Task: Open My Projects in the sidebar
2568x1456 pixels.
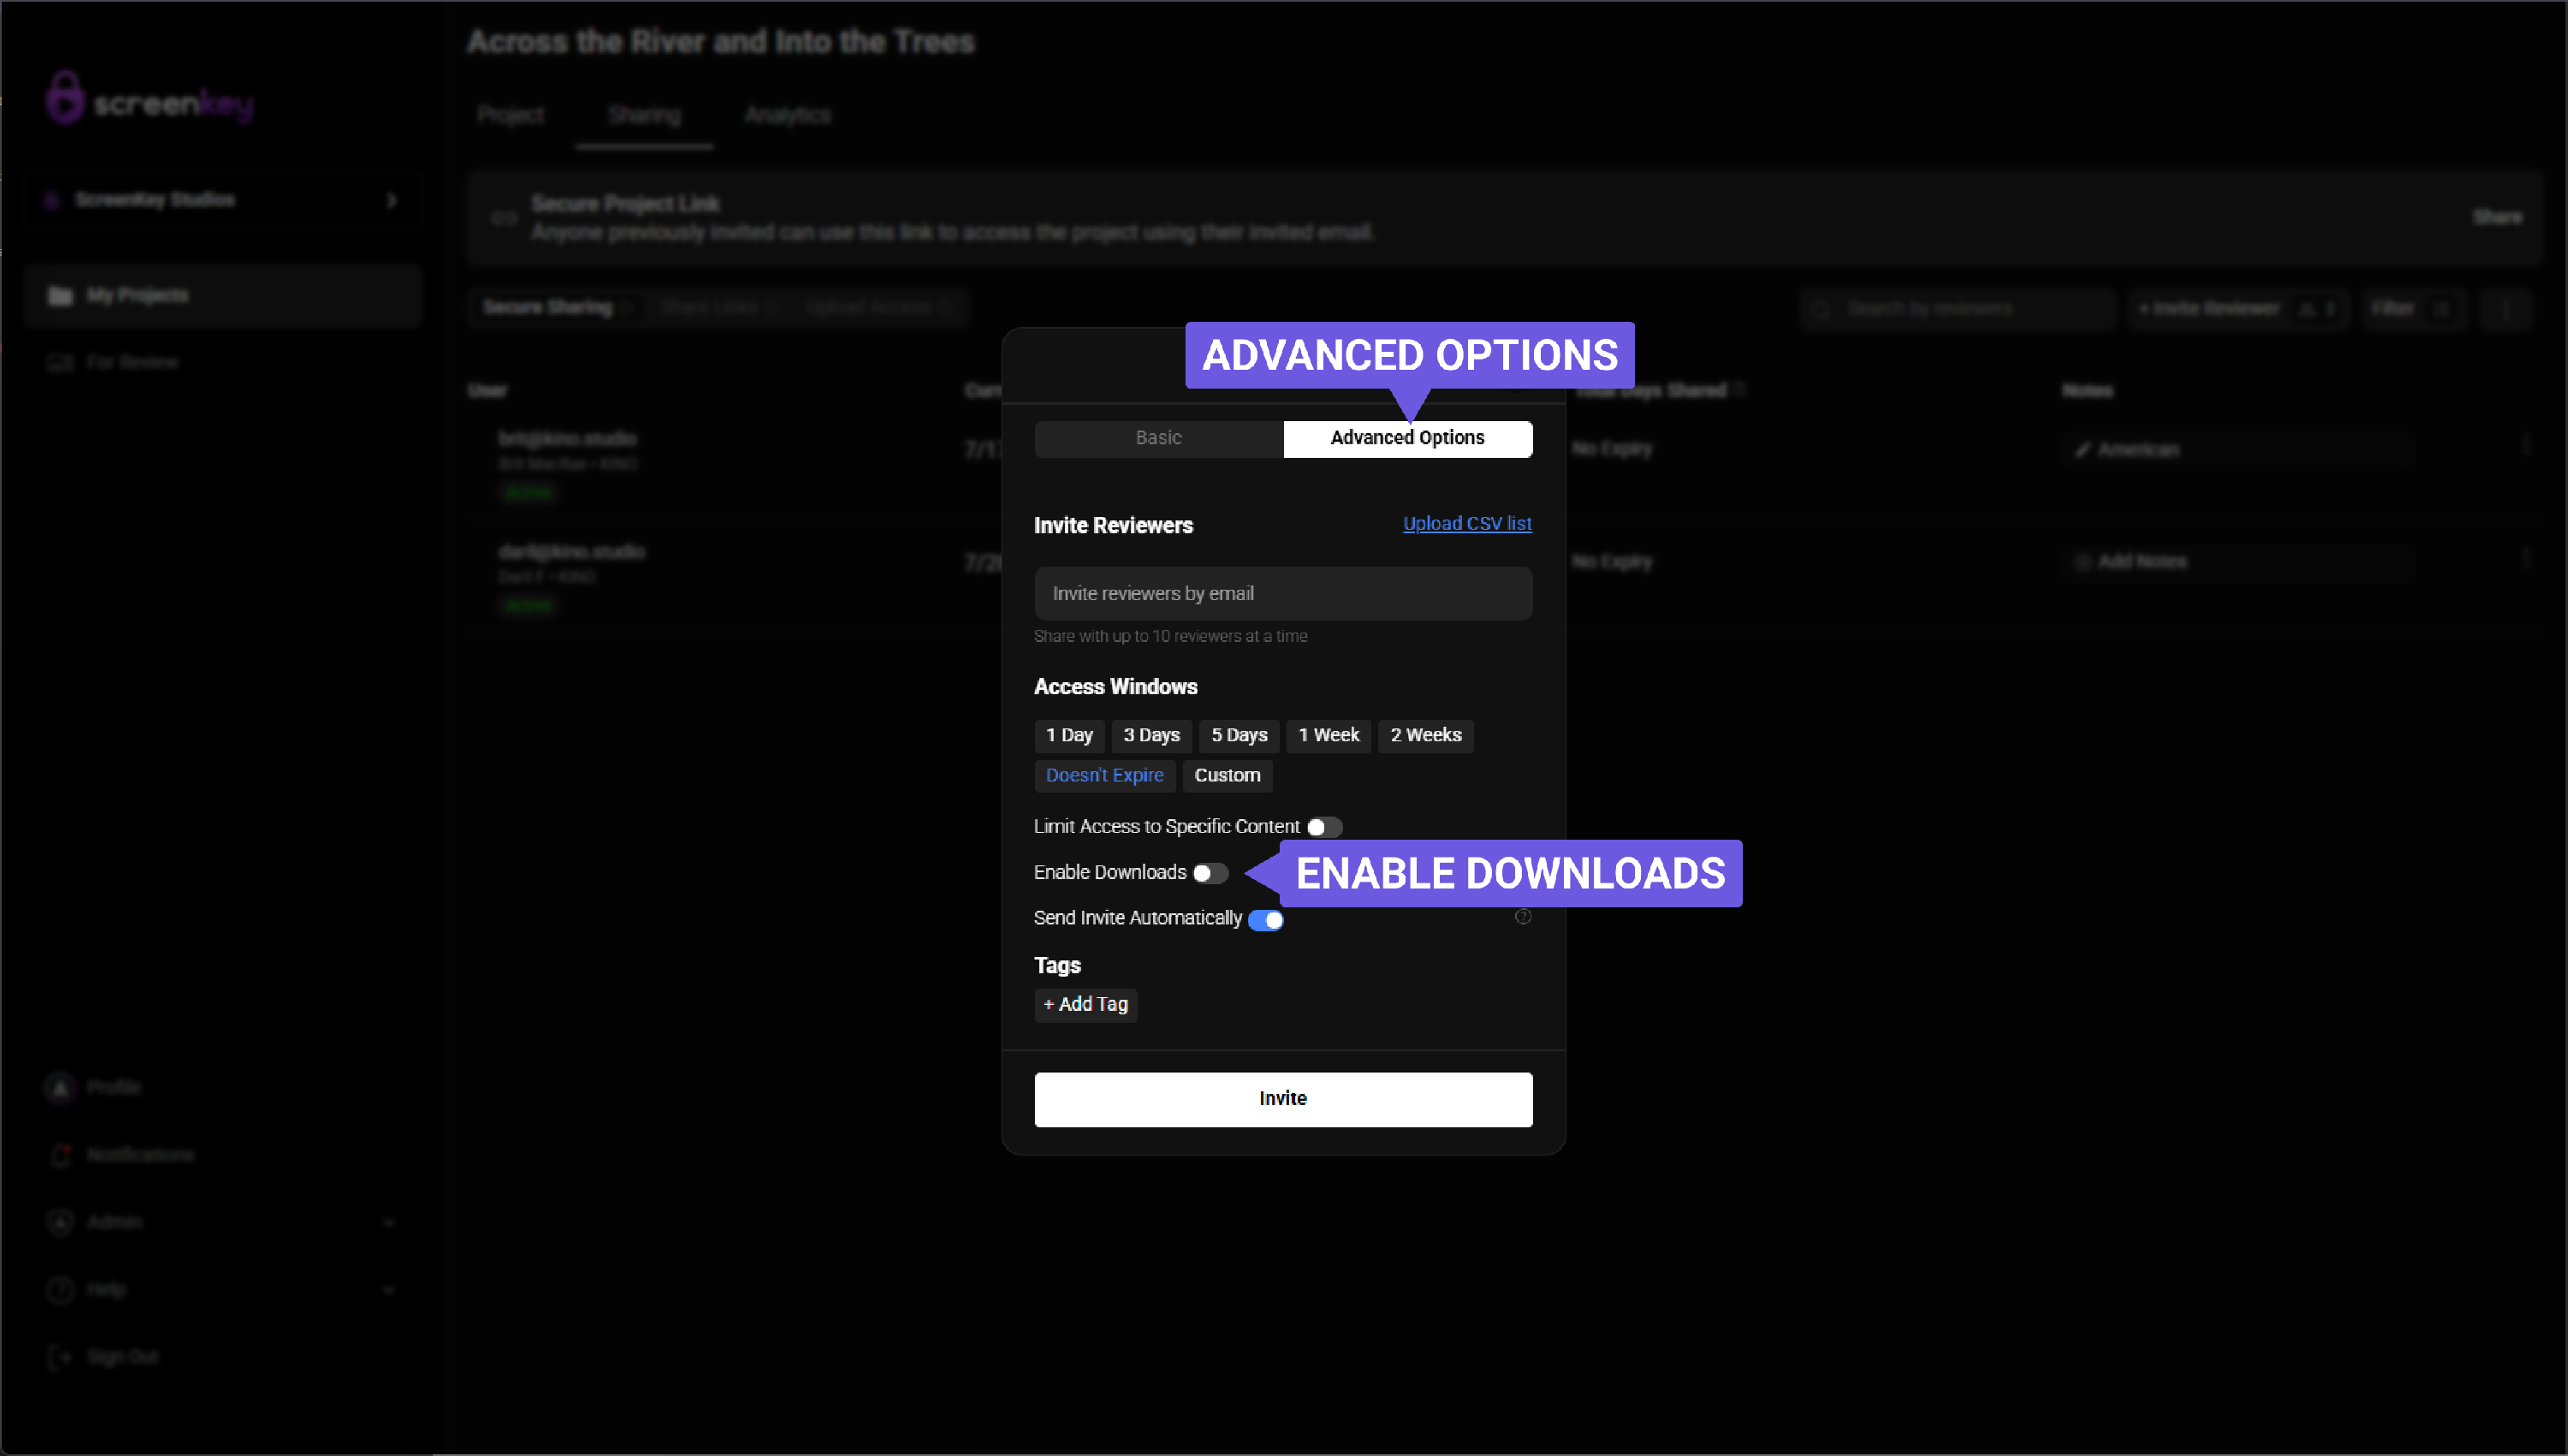Action: (222, 296)
